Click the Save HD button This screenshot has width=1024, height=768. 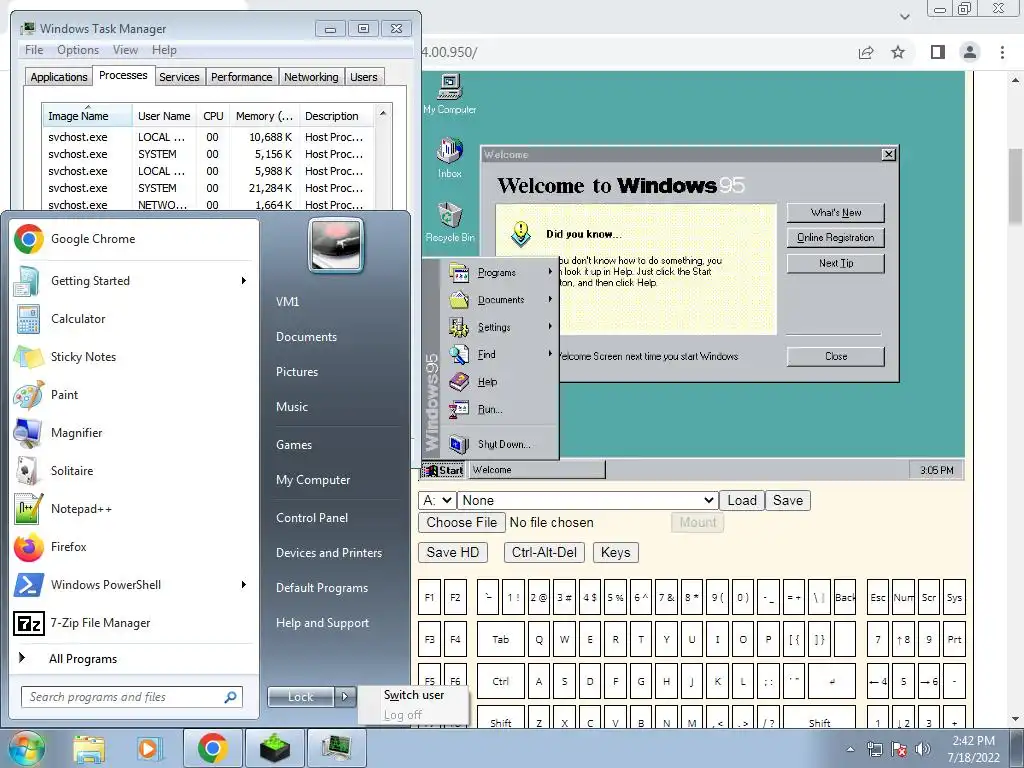click(453, 552)
